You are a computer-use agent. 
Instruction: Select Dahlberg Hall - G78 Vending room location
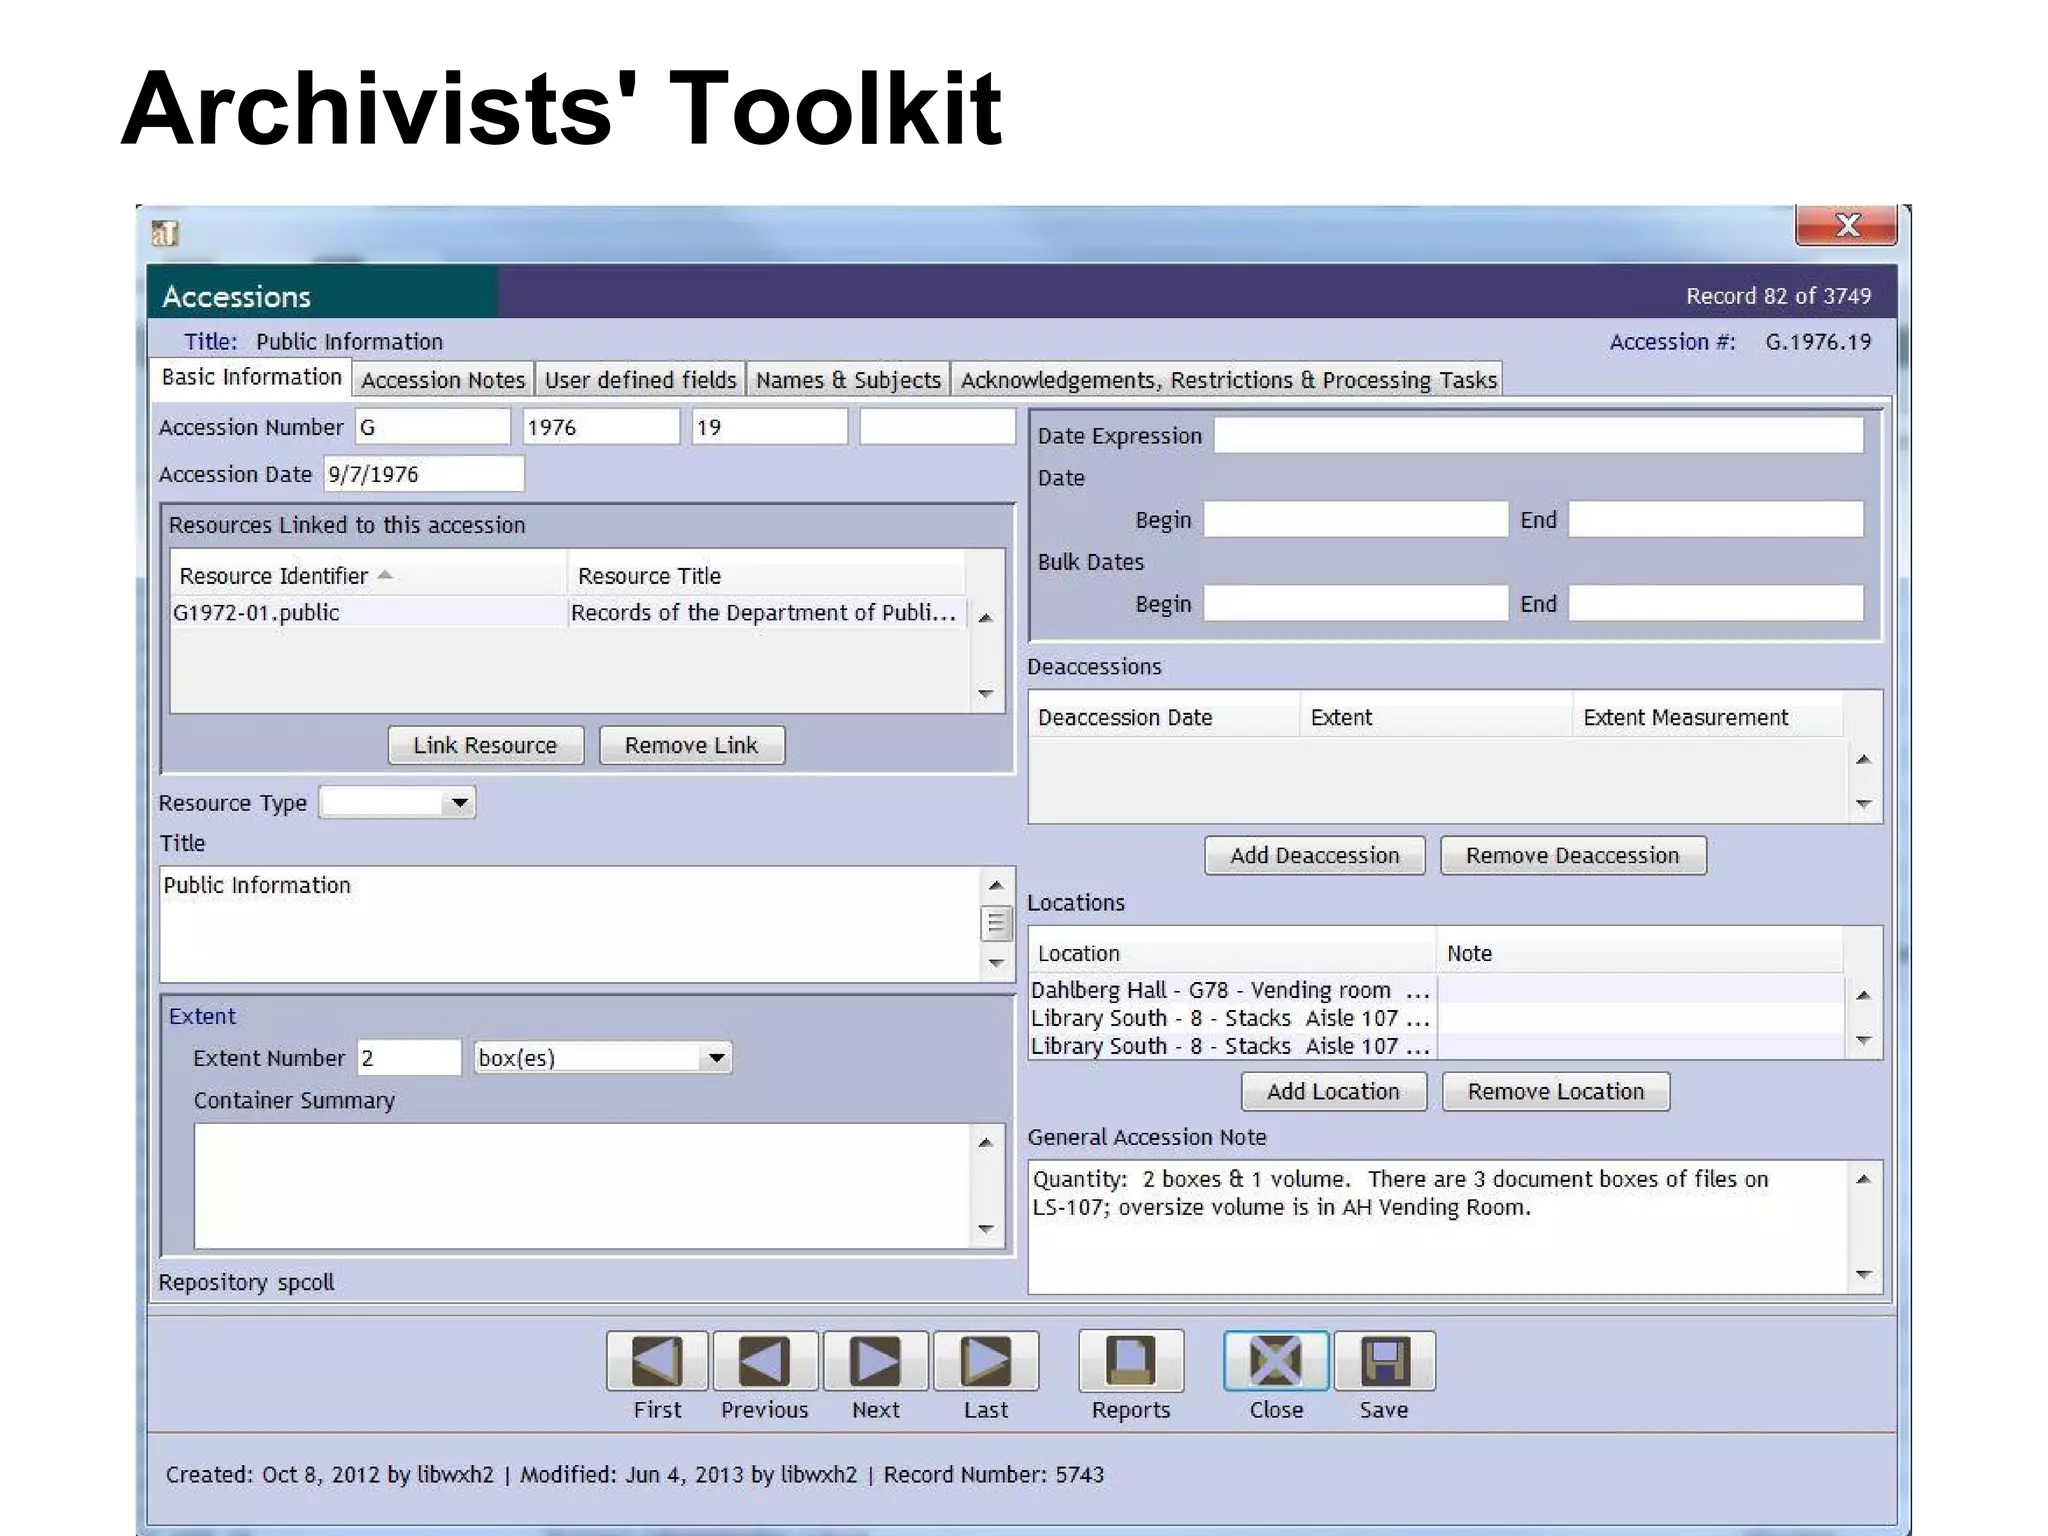(x=1437, y=990)
